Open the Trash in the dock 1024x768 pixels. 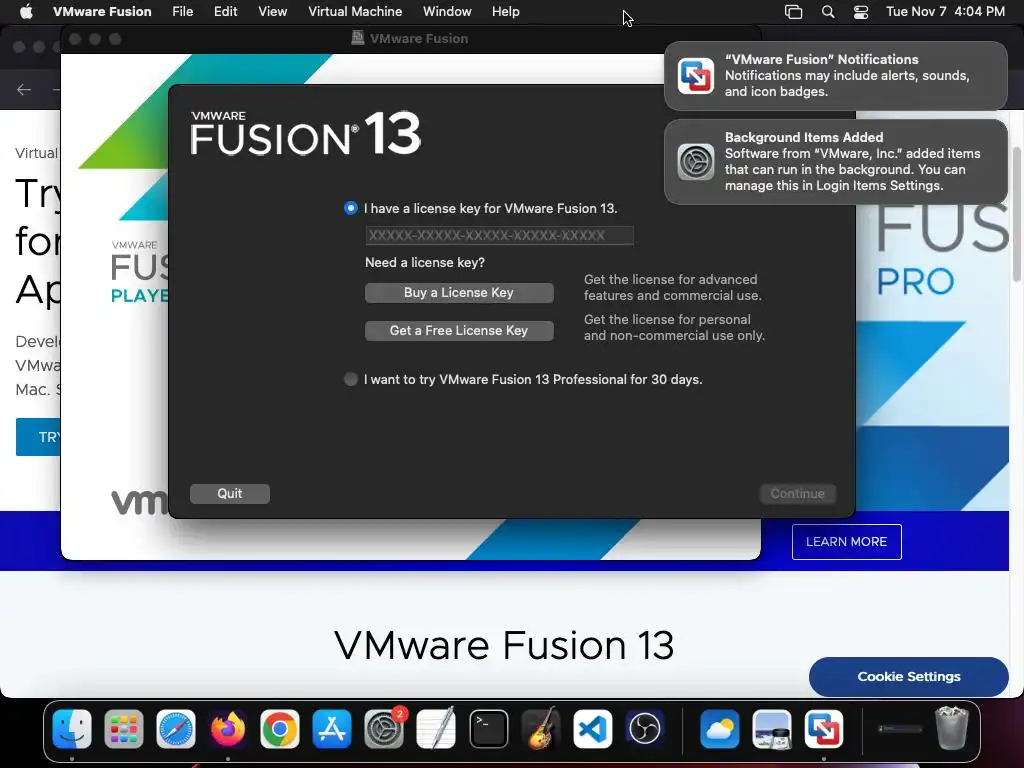point(952,729)
